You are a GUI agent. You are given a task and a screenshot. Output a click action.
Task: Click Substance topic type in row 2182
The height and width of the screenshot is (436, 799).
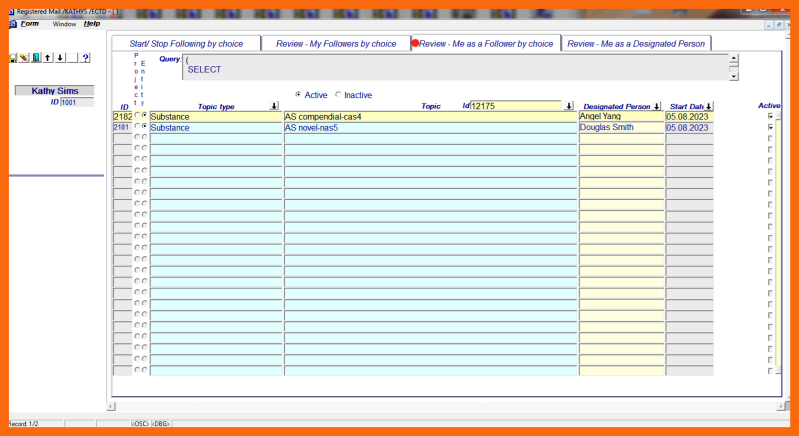216,117
